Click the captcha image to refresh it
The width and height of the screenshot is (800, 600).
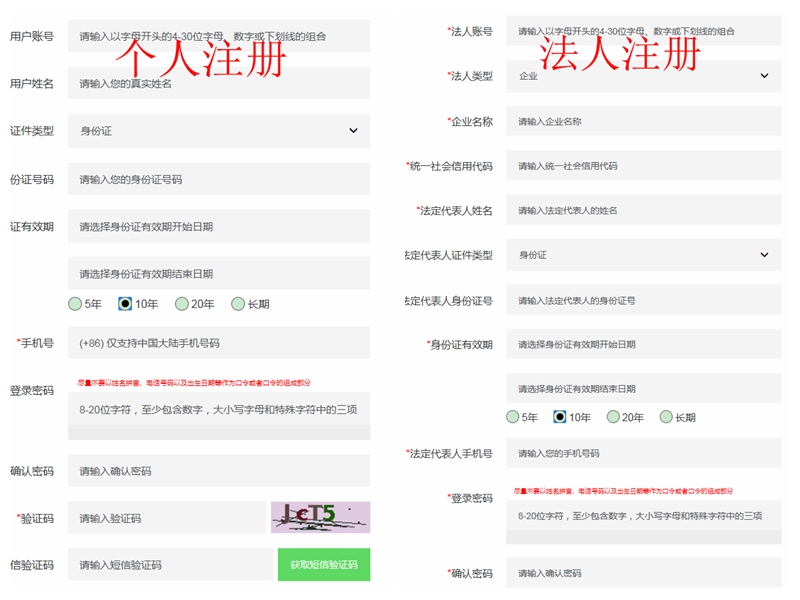click(320, 517)
